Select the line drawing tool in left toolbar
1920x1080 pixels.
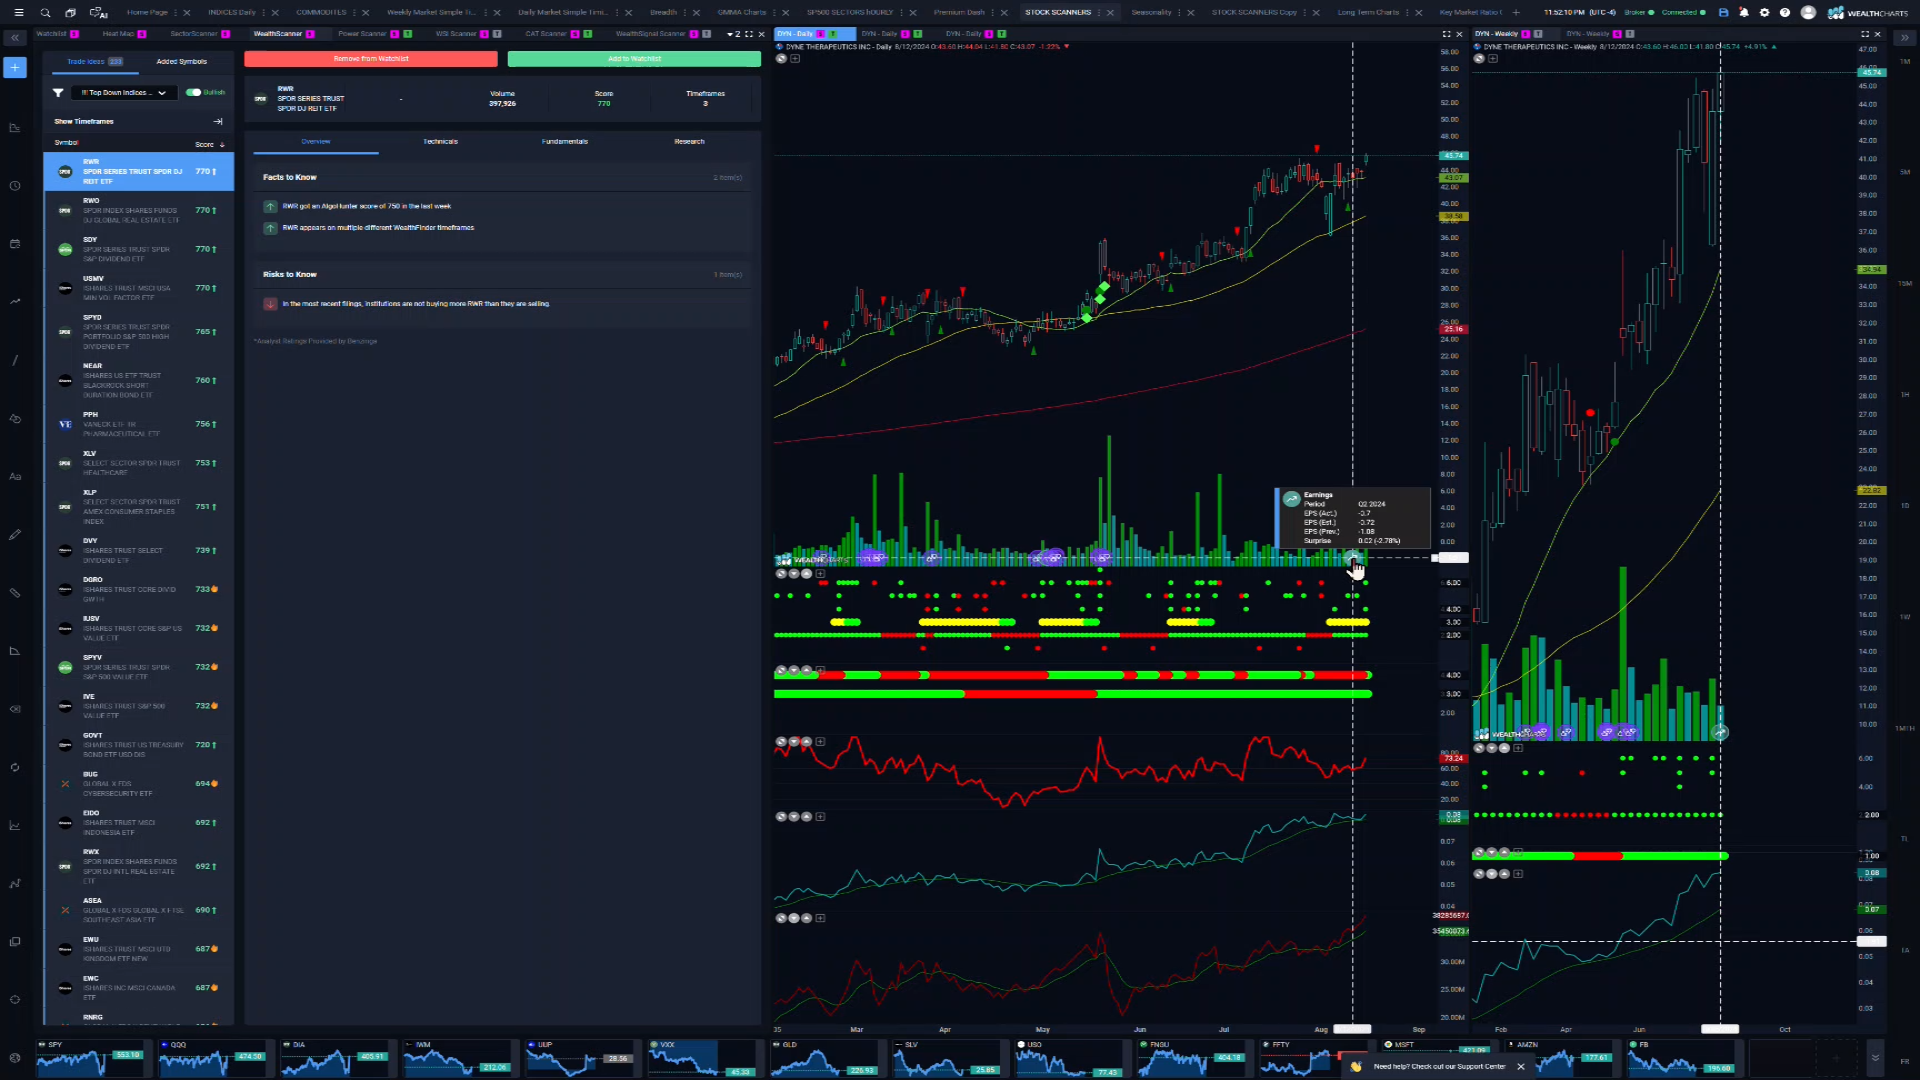(15, 360)
